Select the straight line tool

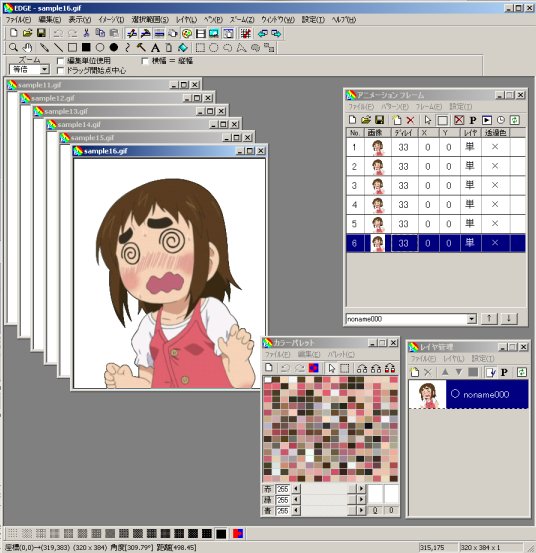[x=58, y=48]
